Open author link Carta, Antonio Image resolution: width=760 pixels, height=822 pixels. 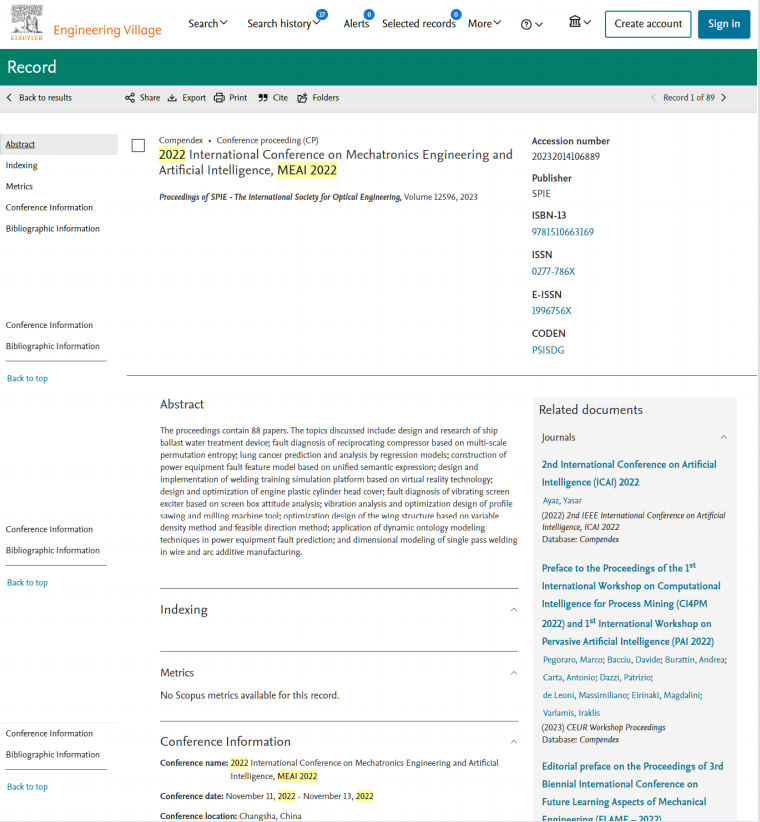(569, 677)
